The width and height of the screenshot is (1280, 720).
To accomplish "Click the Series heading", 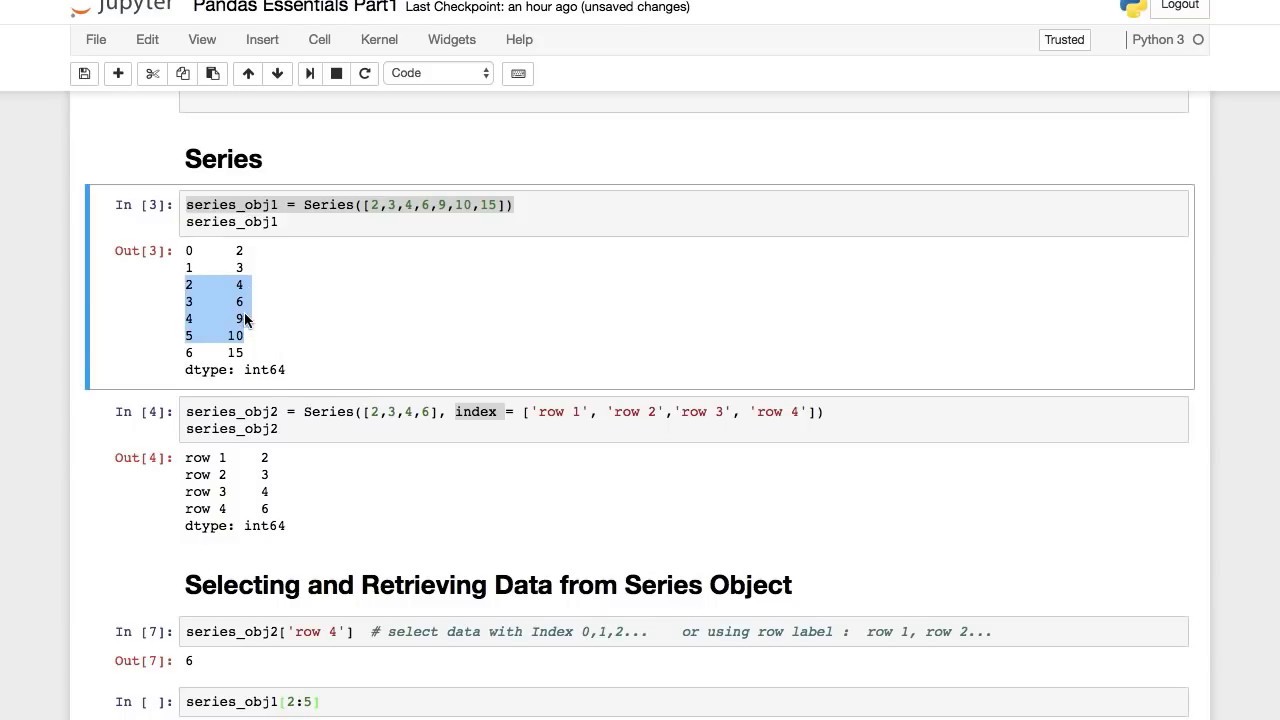I will 223,159.
